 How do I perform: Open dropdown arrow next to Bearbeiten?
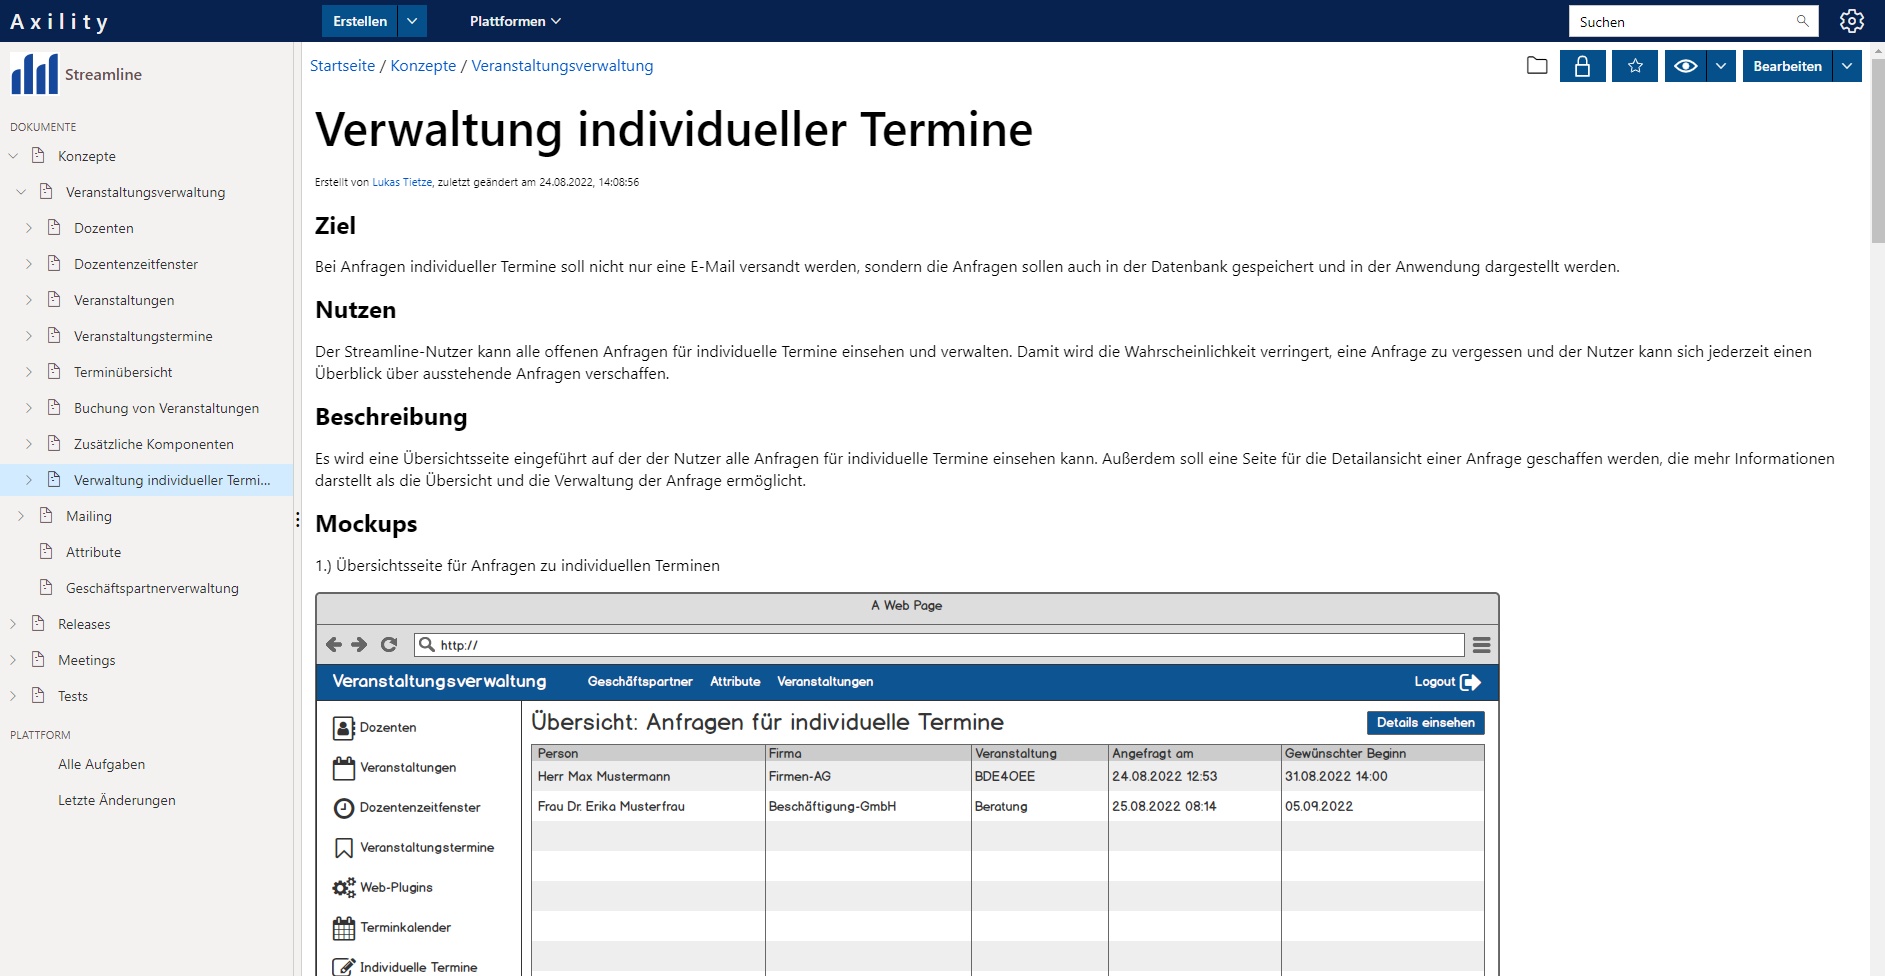click(x=1846, y=66)
